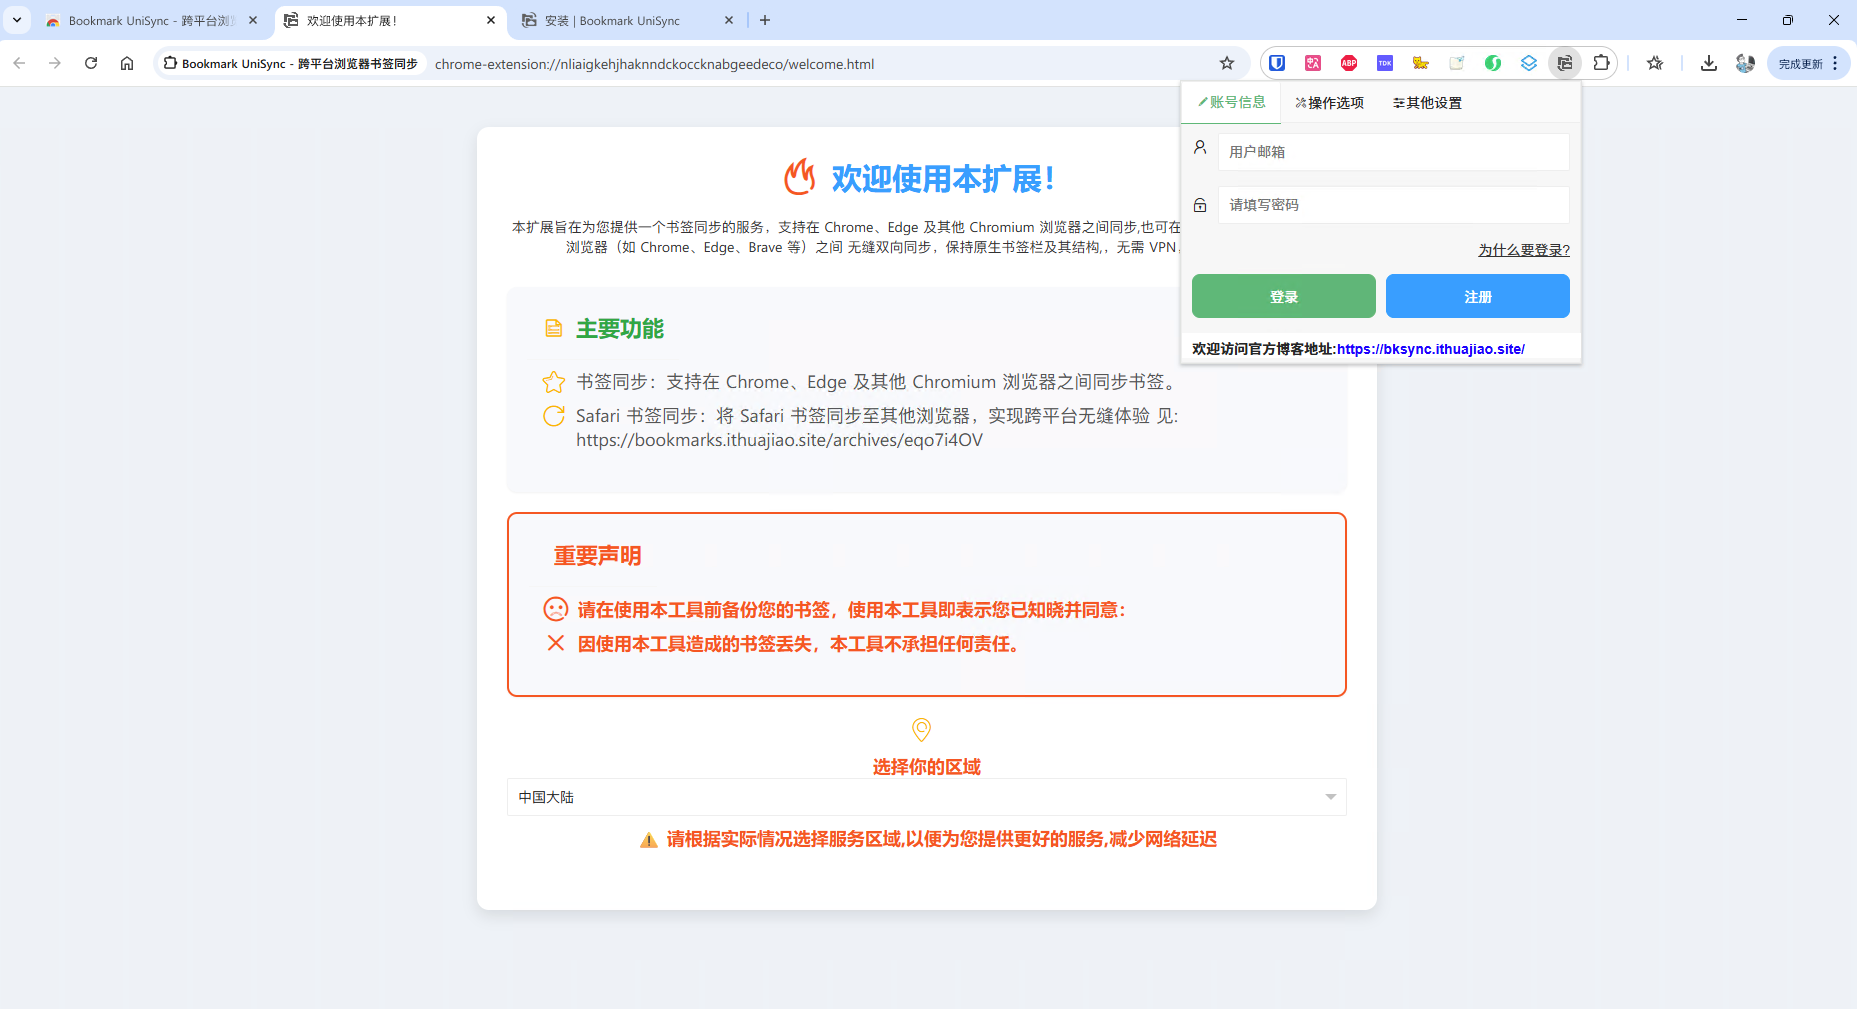This screenshot has height=1009, width=1857.
Task: Click the password input field
Action: click(x=1393, y=204)
